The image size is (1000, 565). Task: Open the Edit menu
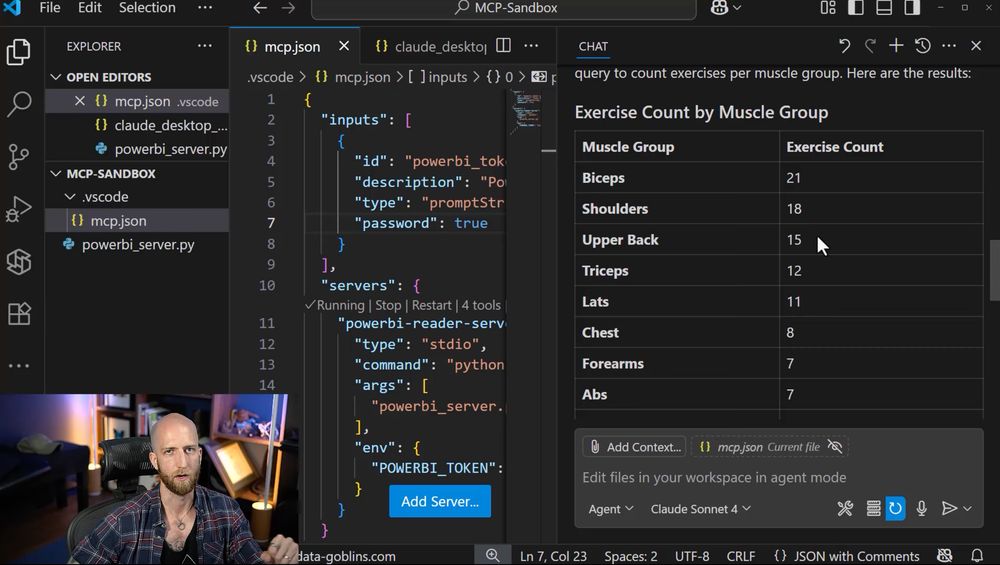90,8
